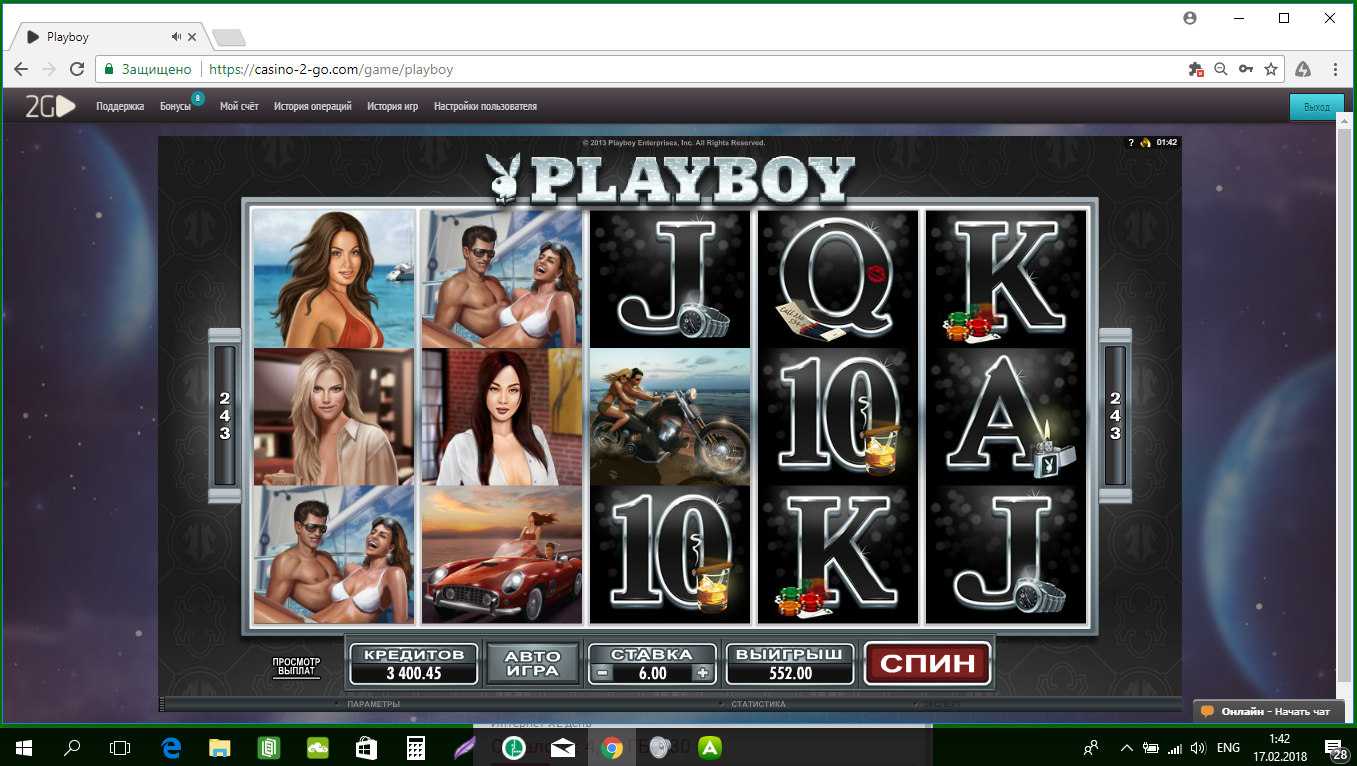Open Task View on taskbar

(x=120, y=746)
